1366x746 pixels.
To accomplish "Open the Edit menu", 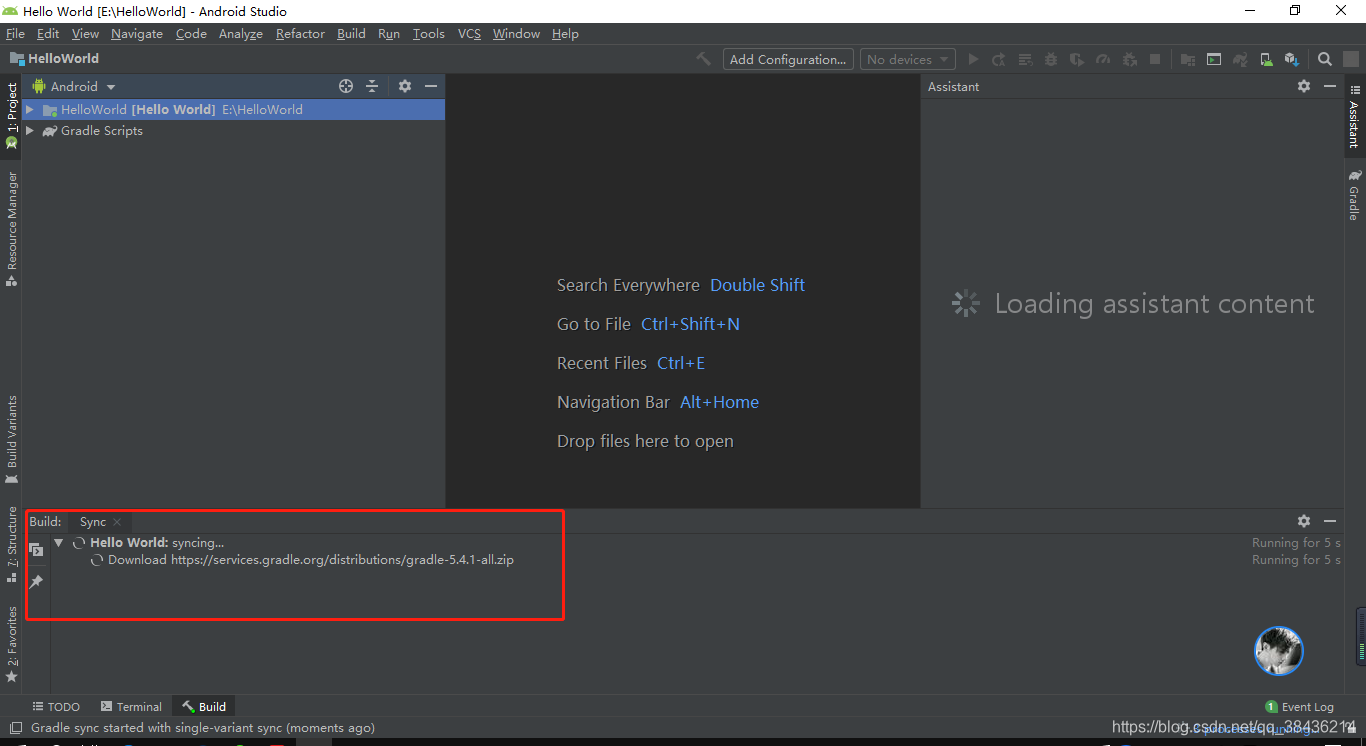I will (x=48, y=33).
